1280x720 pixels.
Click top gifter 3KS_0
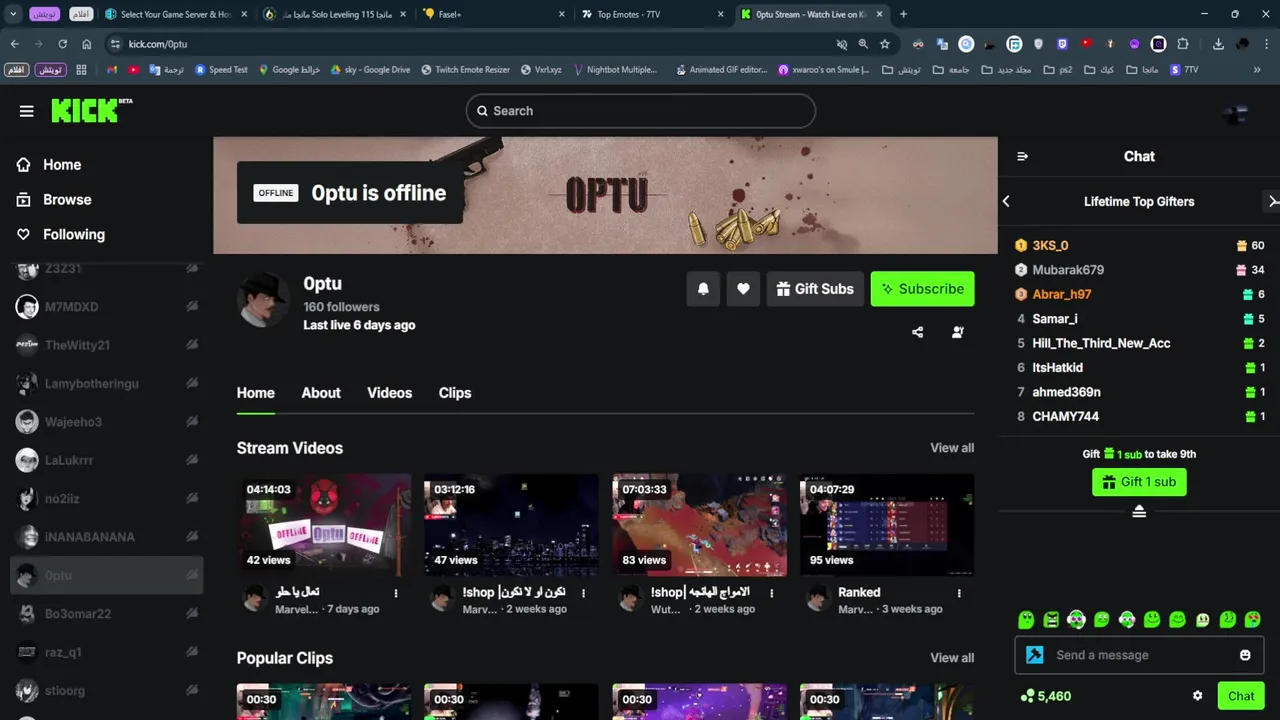(1050, 245)
